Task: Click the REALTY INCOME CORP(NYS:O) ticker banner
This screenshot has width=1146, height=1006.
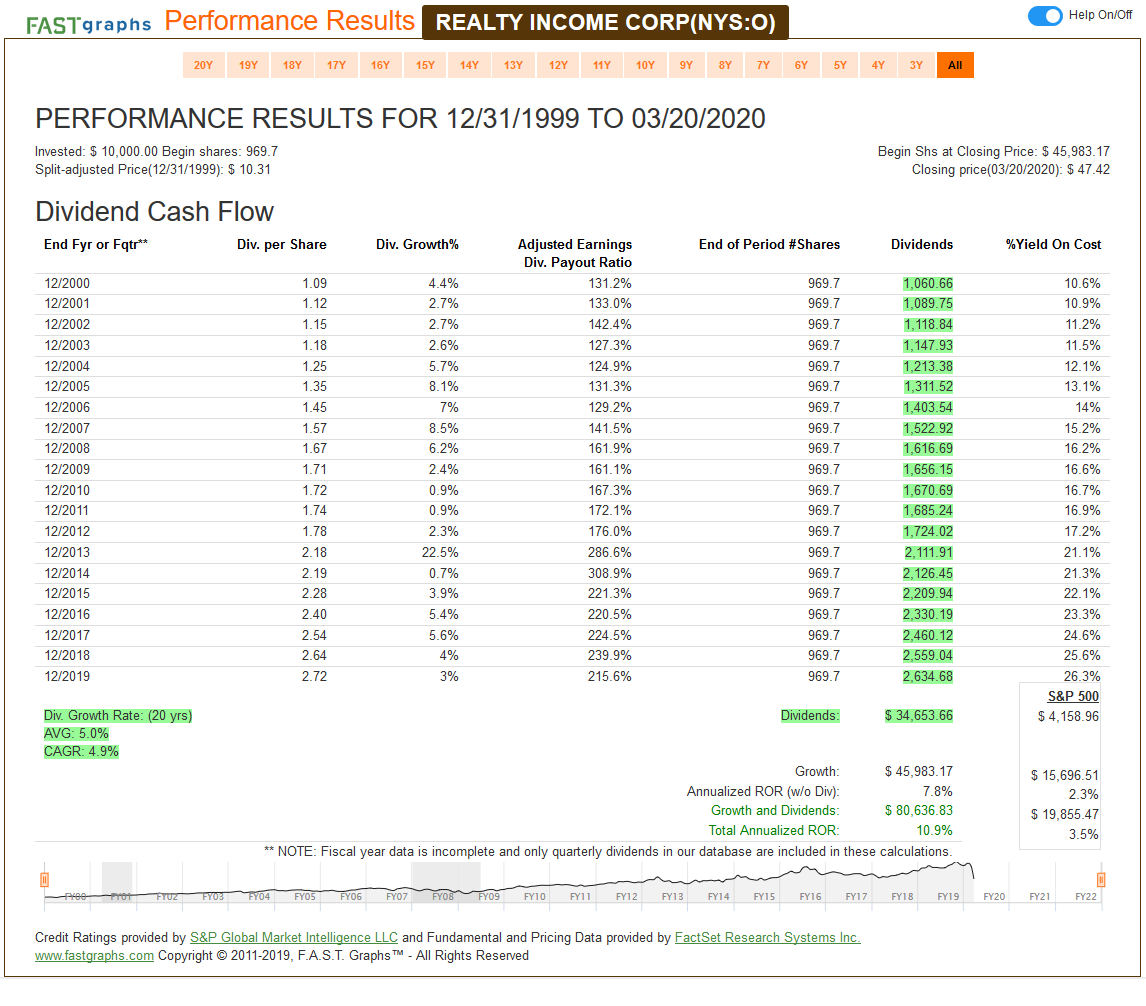Action: 605,22
